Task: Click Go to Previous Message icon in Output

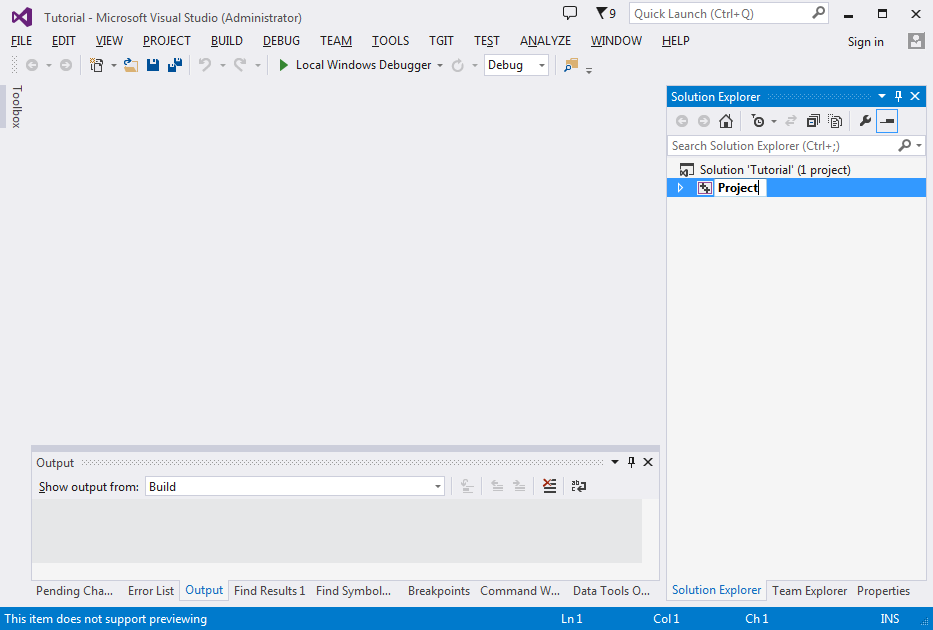Action: 497,486
